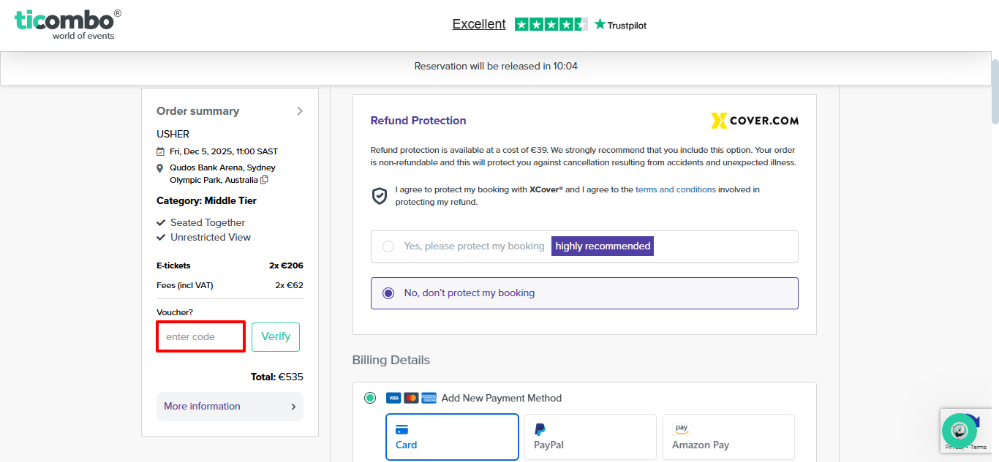Viewport: 999px width, 462px height.
Task: Click the American Express icon
Action: [429, 398]
